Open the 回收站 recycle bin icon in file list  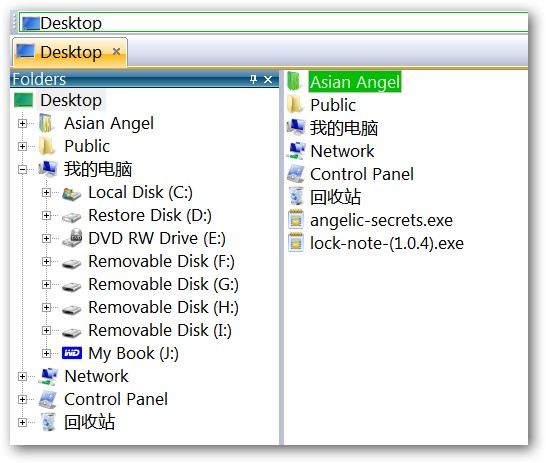[x=296, y=197]
